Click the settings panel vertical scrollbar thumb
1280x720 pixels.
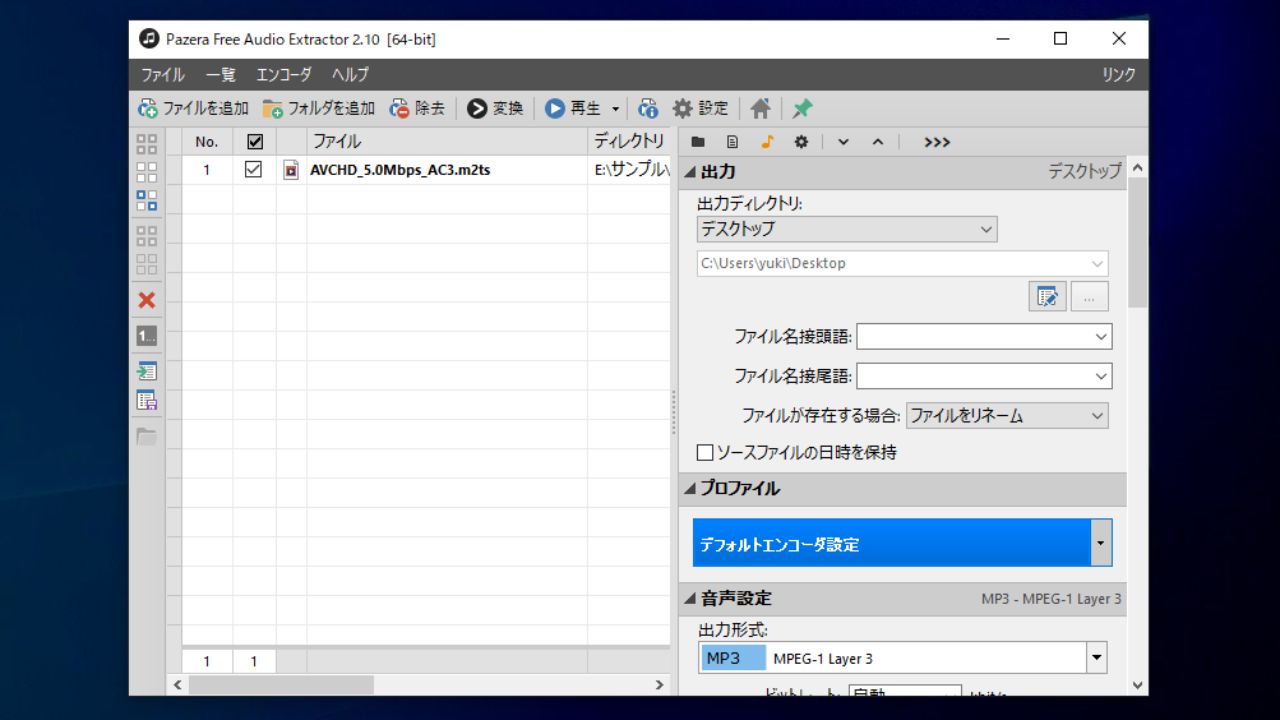click(x=1137, y=243)
